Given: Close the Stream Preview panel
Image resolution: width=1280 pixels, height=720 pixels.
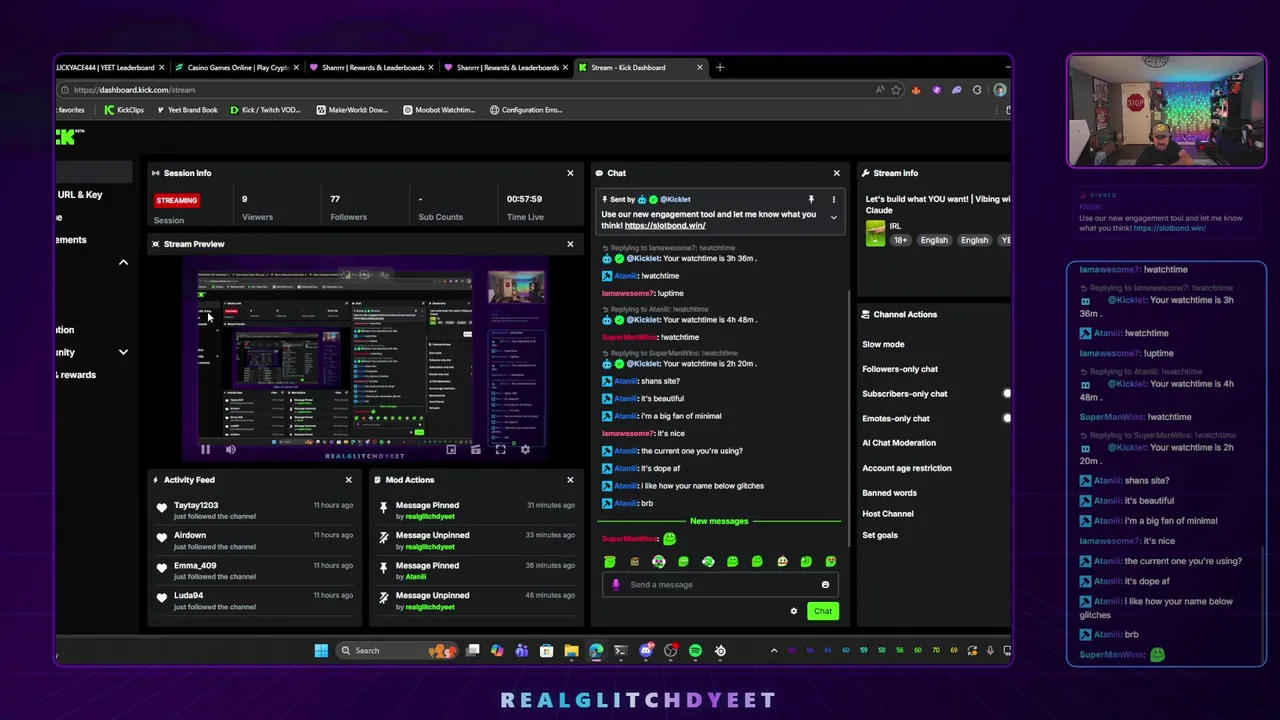Looking at the screenshot, I should [x=570, y=244].
